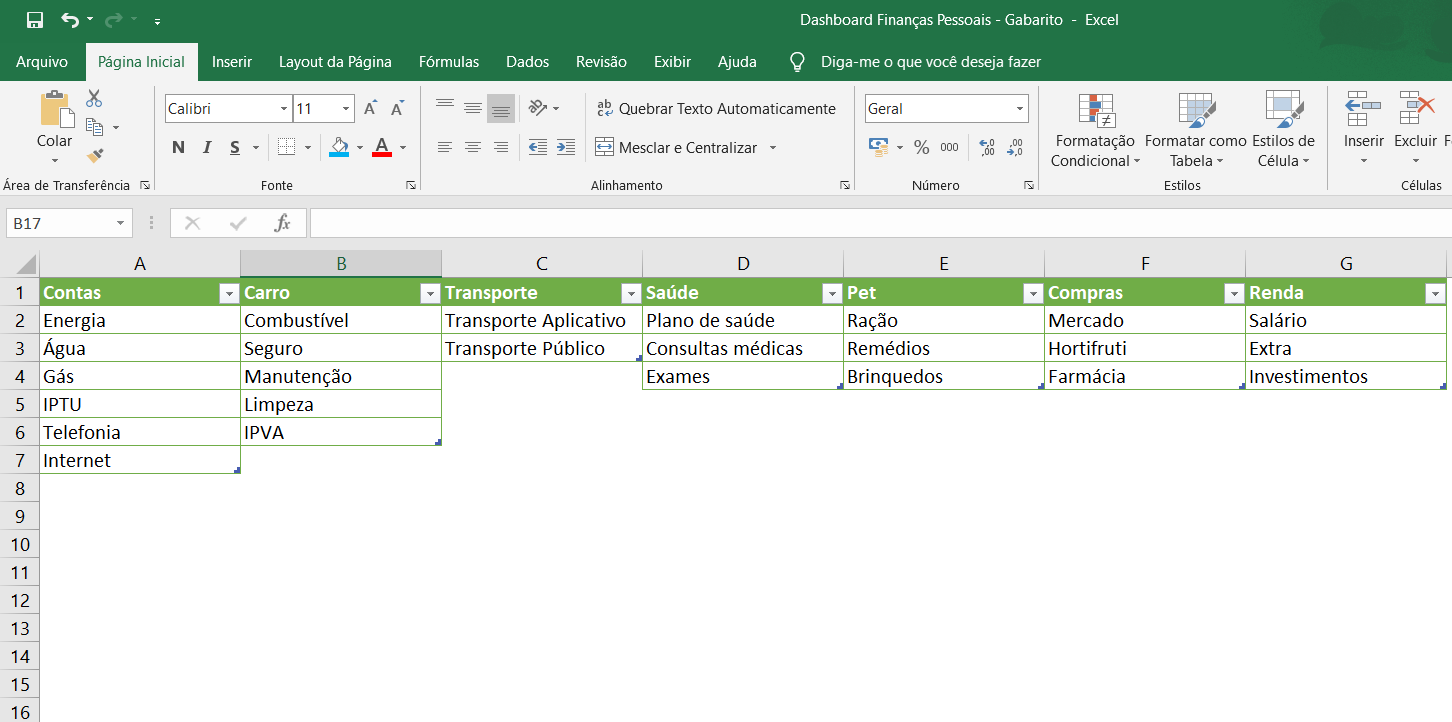This screenshot has width=1452, height=722.
Task: Align text left icon
Action: click(x=445, y=148)
